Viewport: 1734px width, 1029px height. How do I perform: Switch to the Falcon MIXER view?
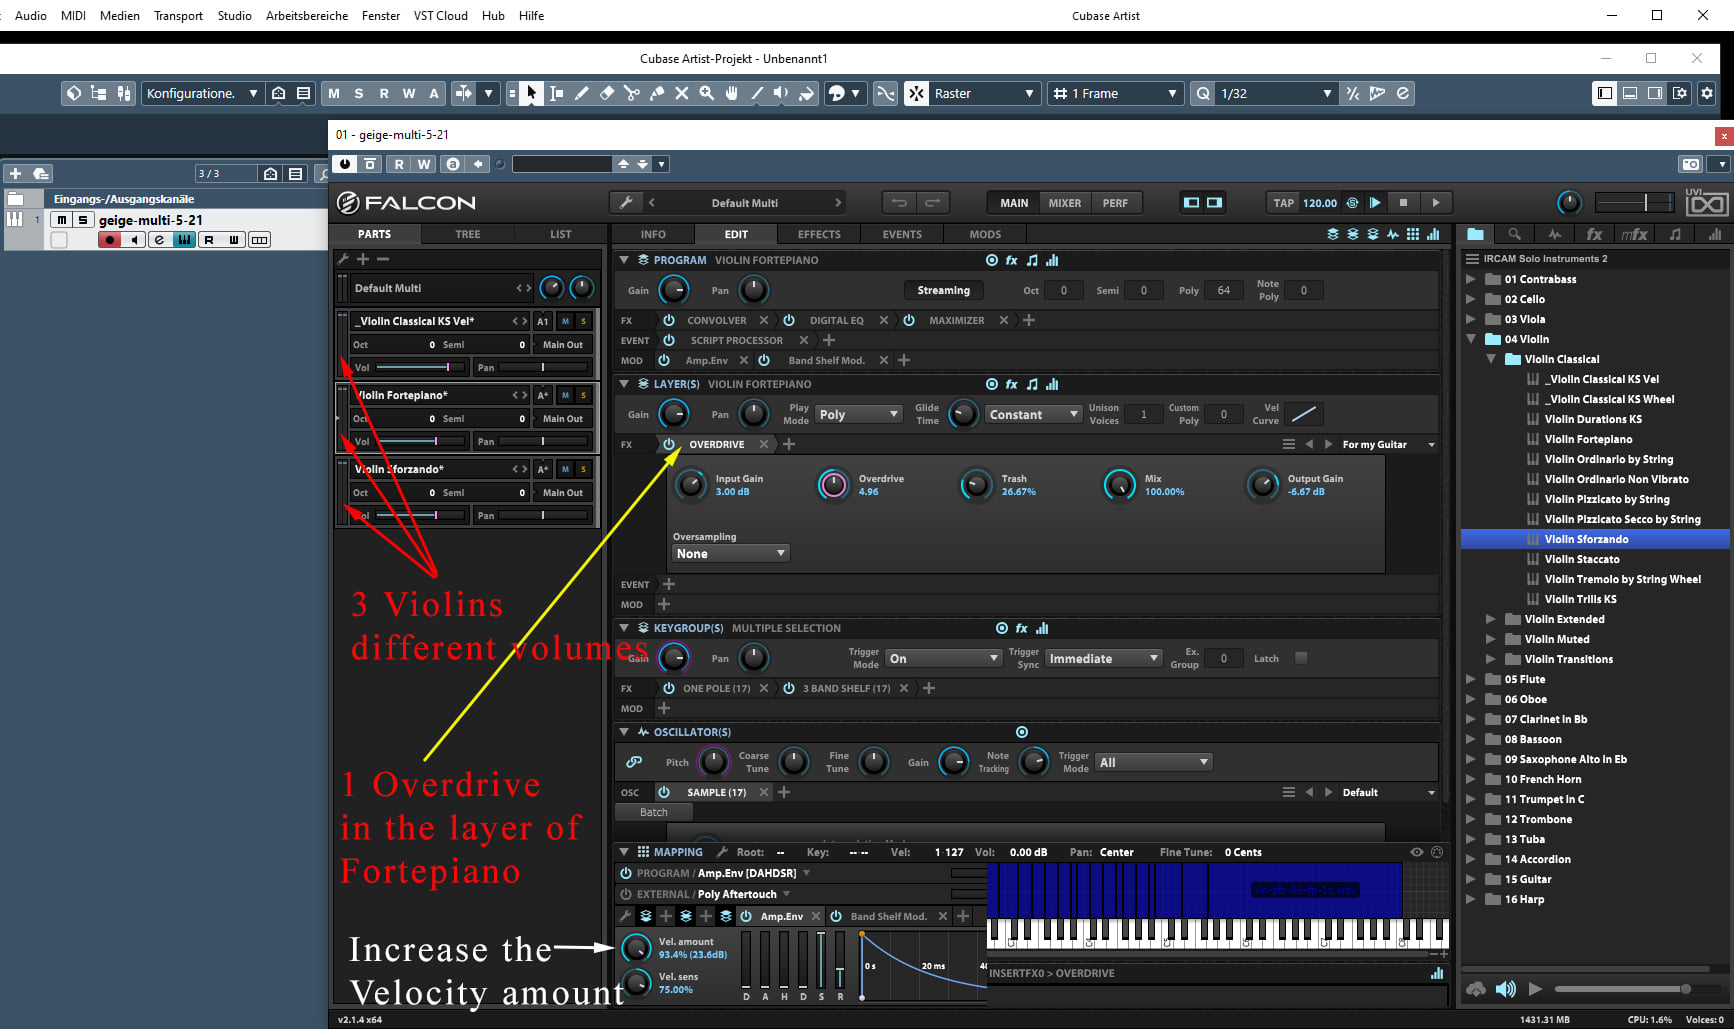pyautogui.click(x=1064, y=203)
